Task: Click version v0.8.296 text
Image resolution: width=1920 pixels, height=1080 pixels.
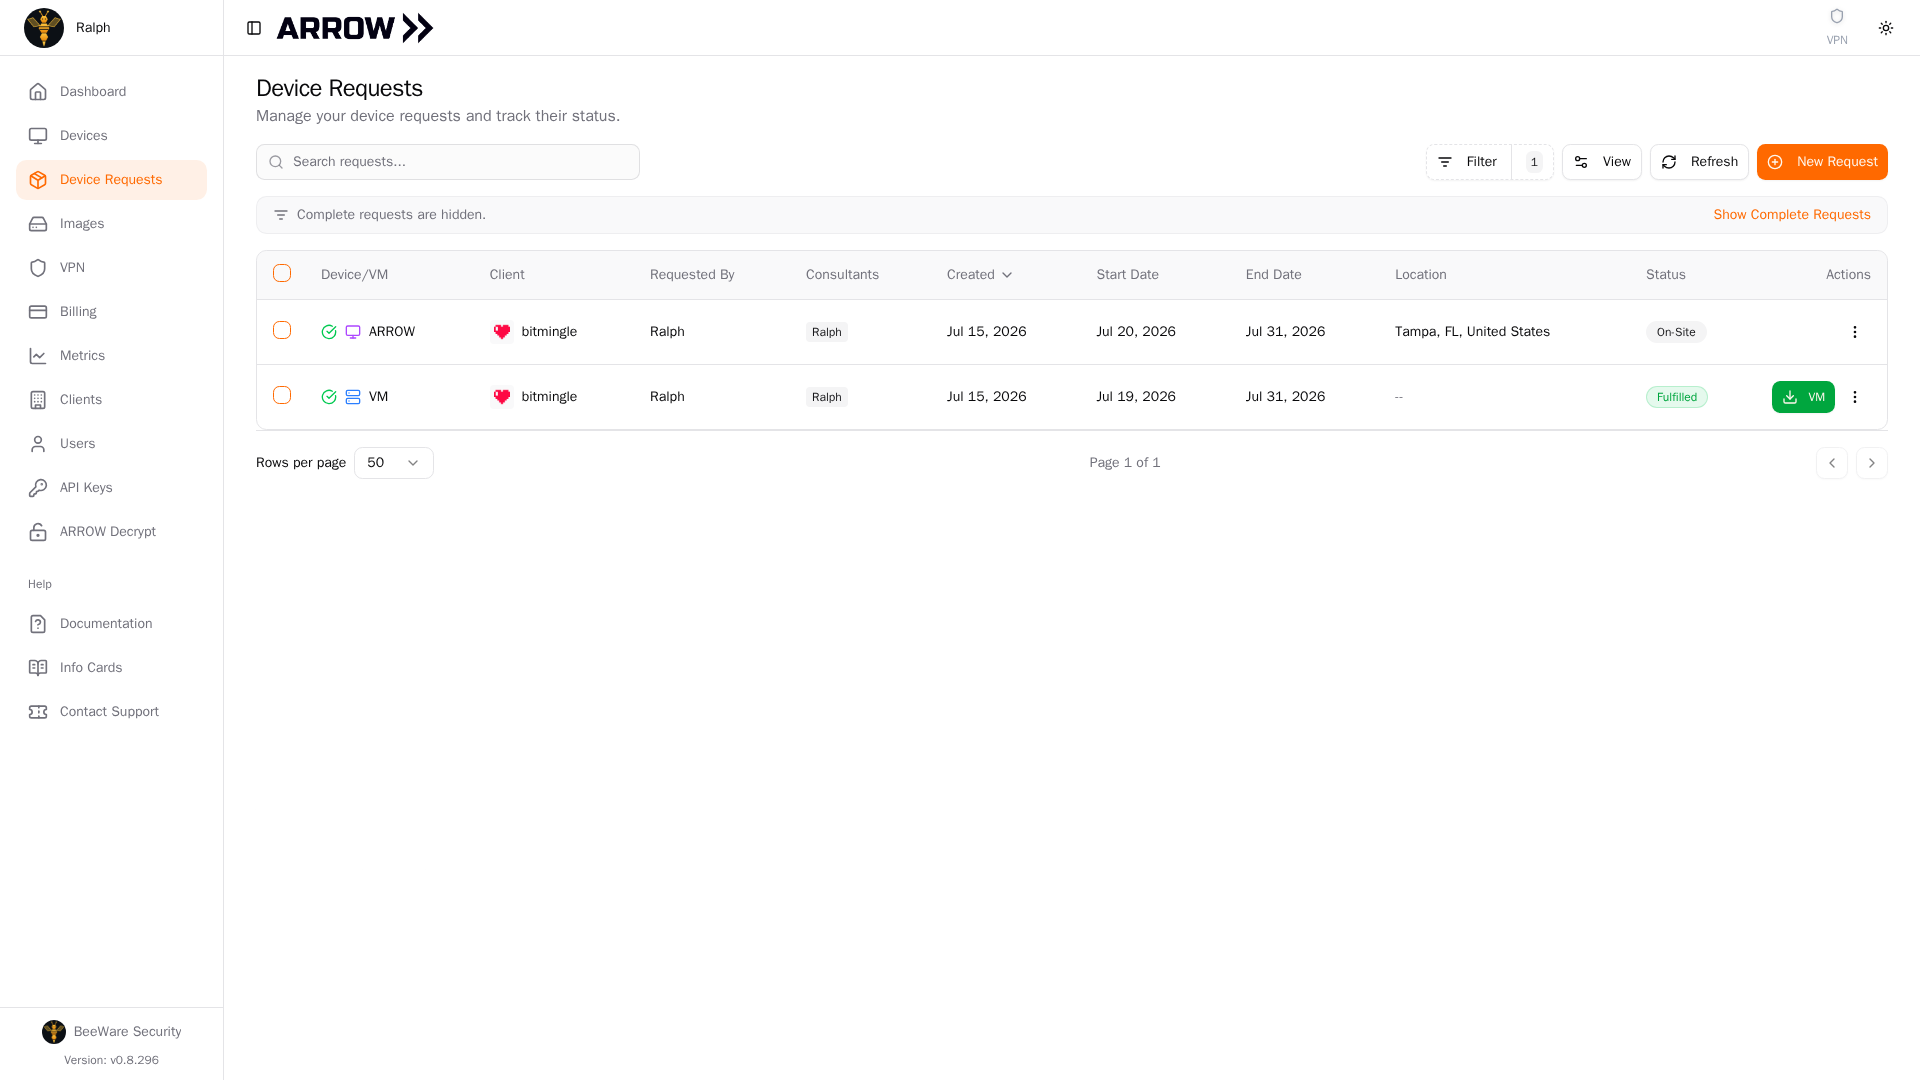Action: (x=111, y=1060)
